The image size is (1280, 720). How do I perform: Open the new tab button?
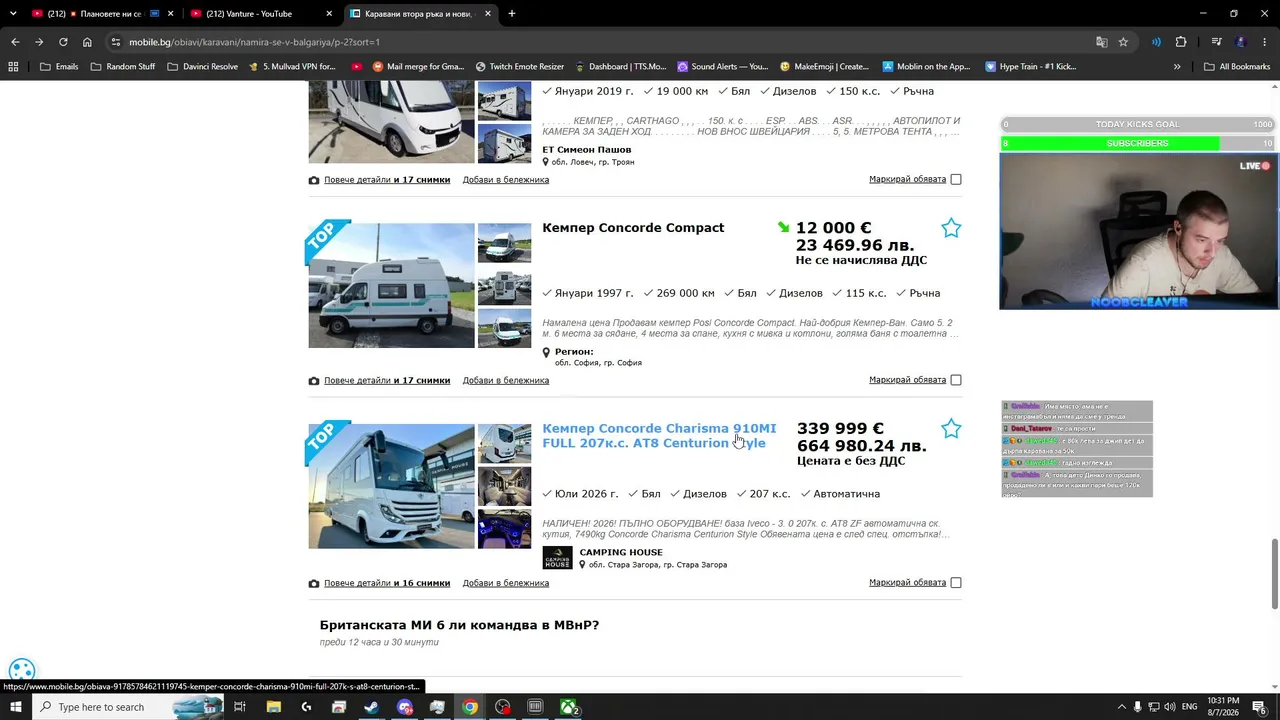tap(512, 14)
